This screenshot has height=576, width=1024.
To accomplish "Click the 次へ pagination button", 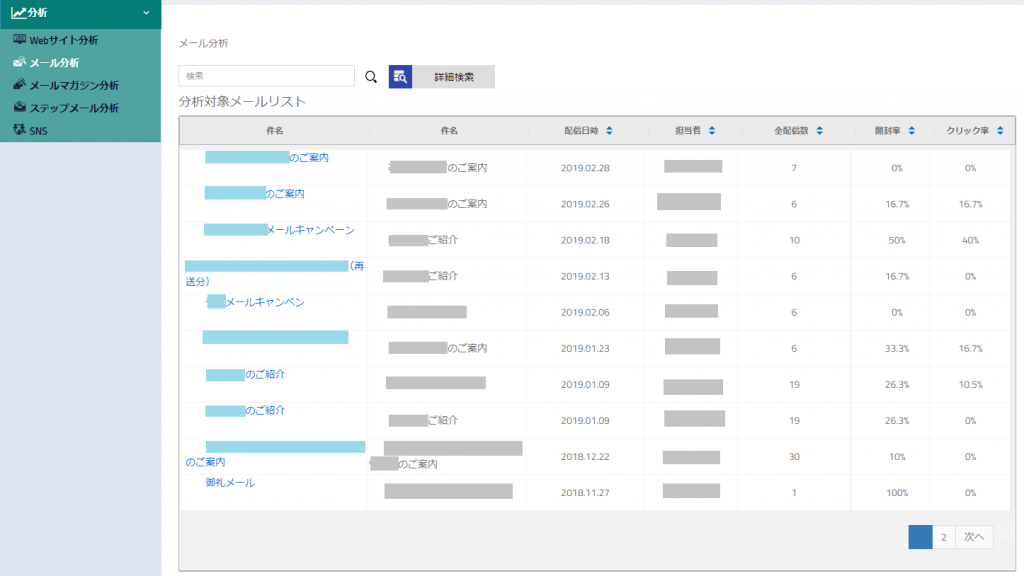I will point(974,537).
